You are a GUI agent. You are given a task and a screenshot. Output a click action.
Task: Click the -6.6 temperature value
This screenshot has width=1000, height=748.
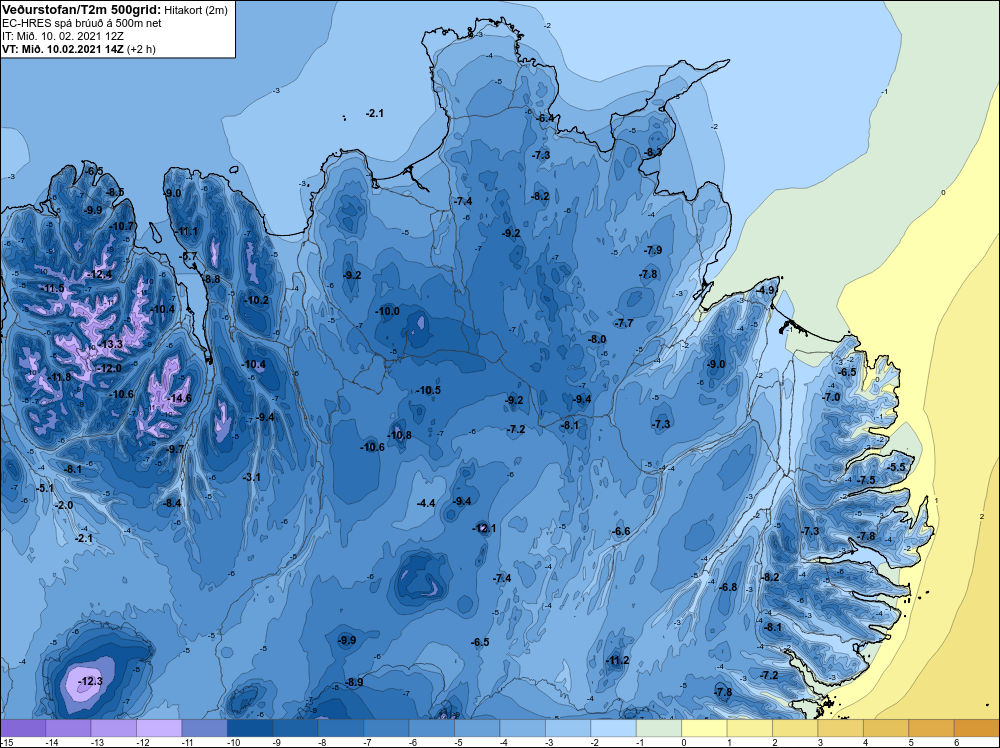pyautogui.click(x=621, y=532)
